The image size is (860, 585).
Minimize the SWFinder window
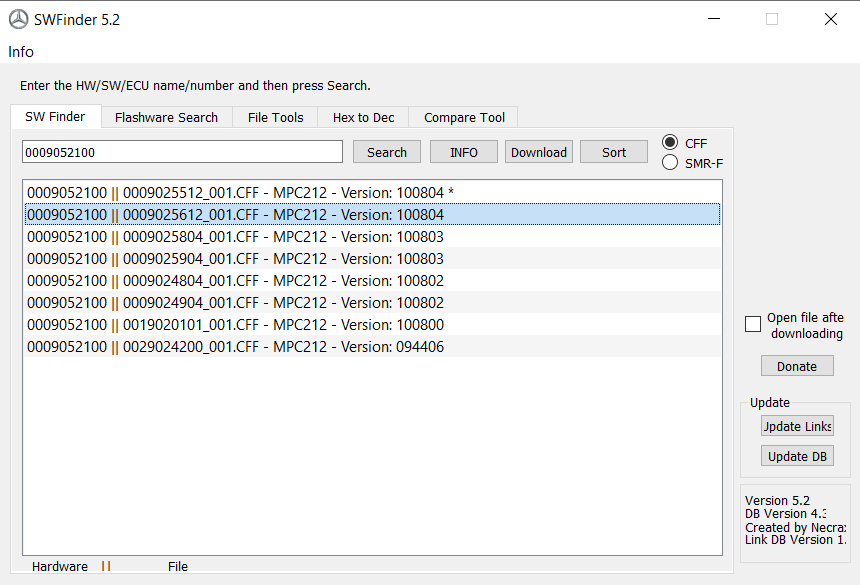point(714,19)
